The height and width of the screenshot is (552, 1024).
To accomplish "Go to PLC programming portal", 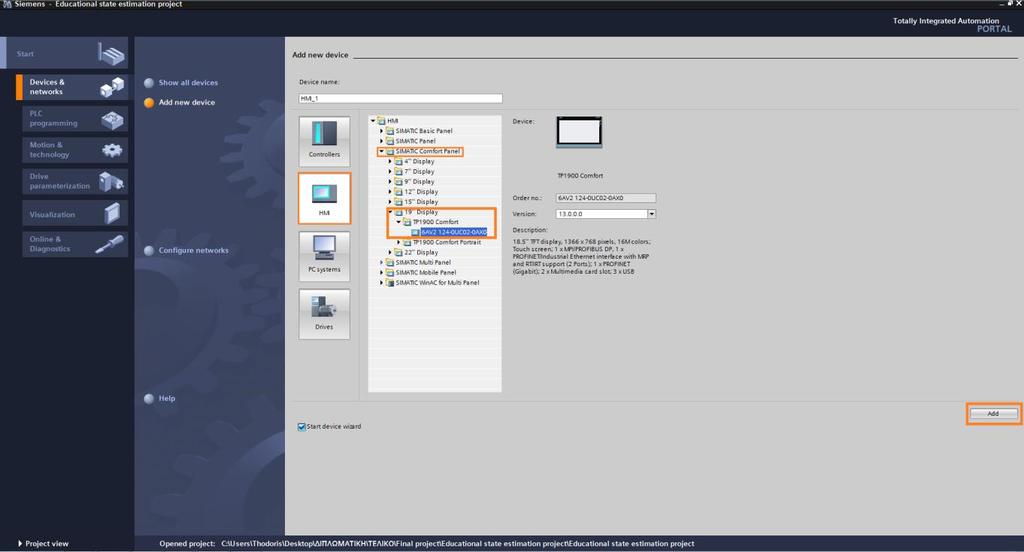I will click(74, 118).
